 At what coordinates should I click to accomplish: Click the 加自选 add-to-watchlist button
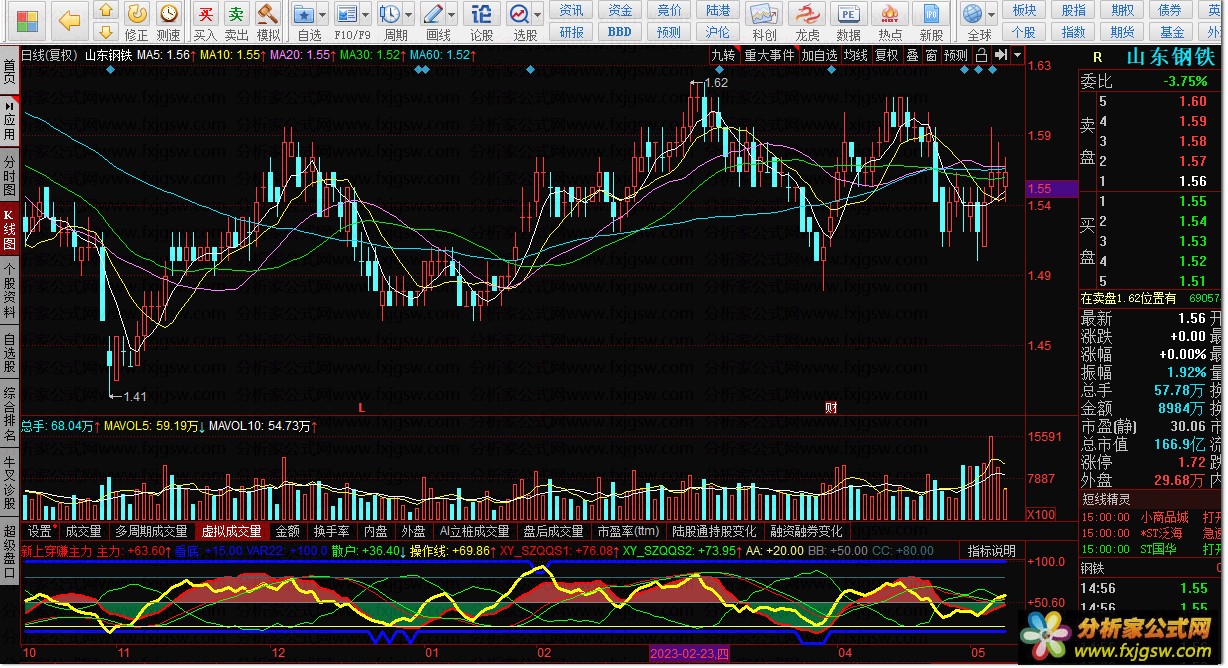click(819, 55)
